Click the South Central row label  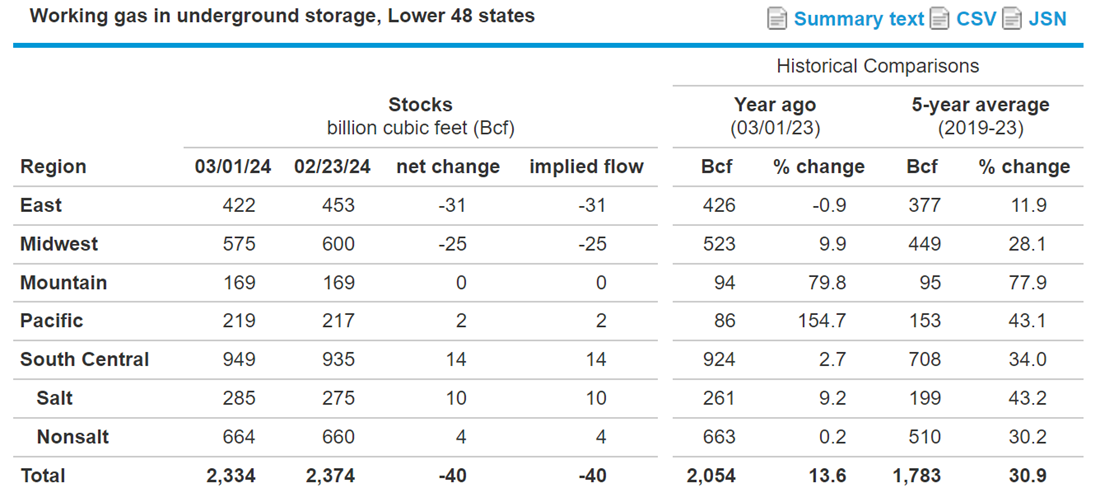[x=85, y=360]
